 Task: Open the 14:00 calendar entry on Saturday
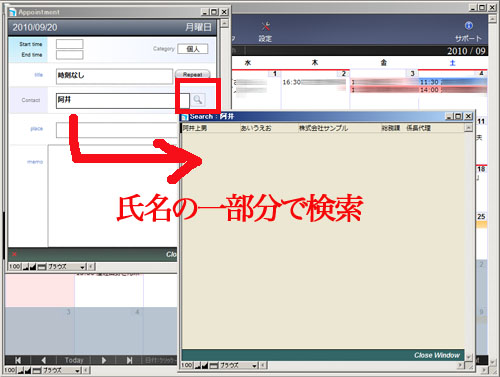coord(453,90)
